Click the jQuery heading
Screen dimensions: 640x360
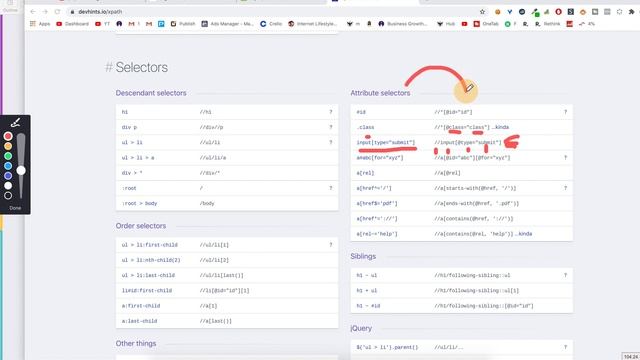tap(361, 328)
